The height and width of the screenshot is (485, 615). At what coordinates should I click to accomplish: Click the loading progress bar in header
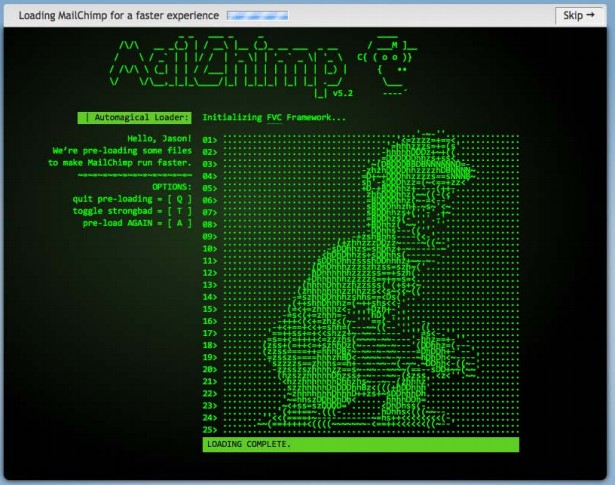pos(257,16)
